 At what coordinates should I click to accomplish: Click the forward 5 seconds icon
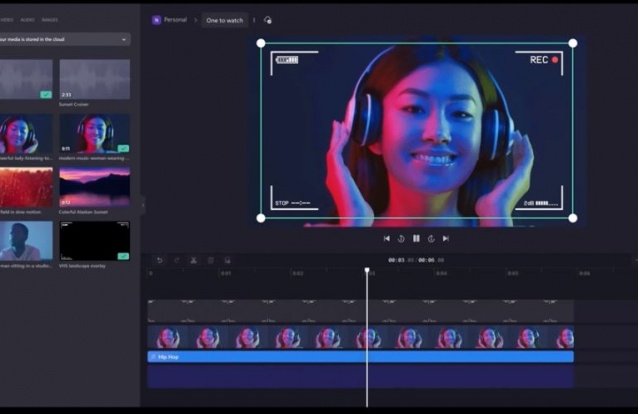click(431, 239)
